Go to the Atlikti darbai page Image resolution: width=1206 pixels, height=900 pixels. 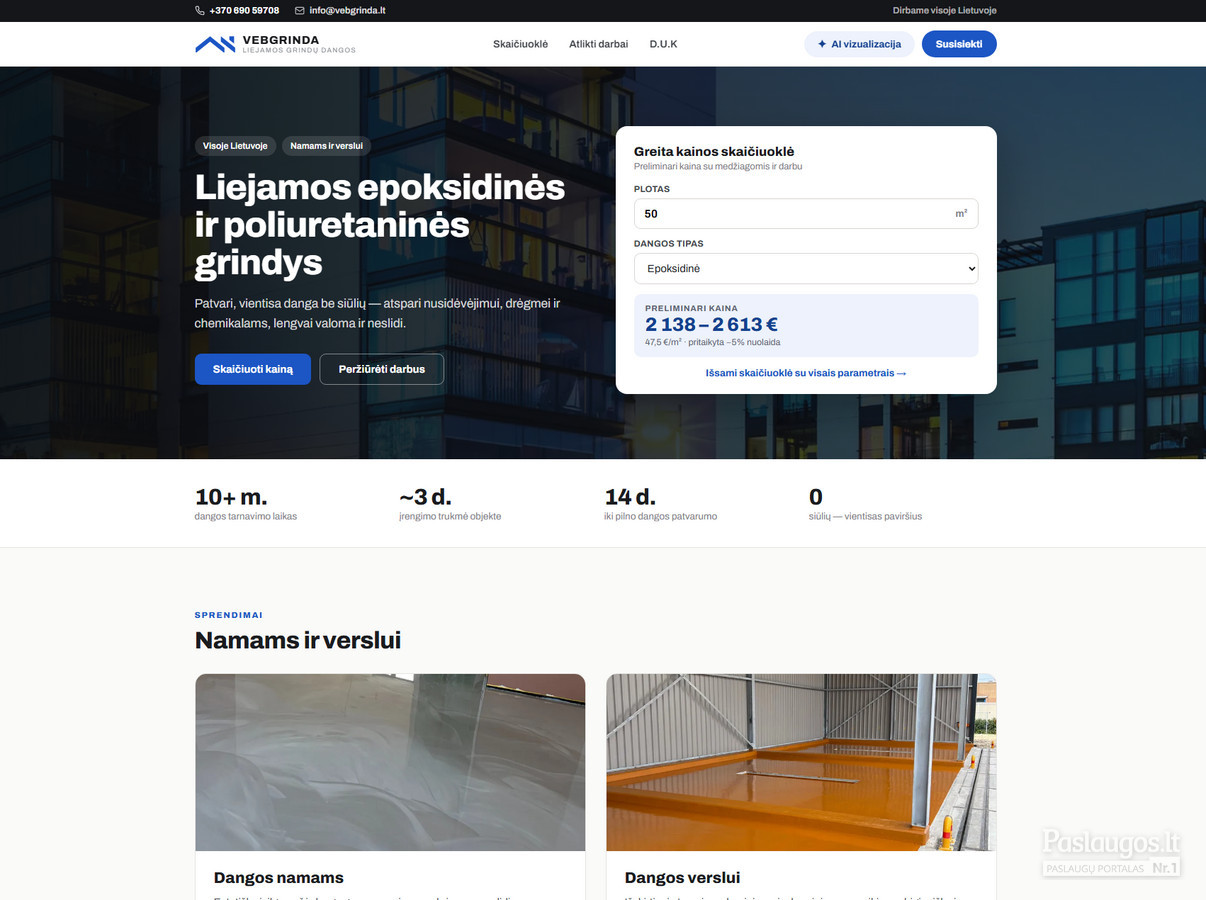click(x=599, y=44)
